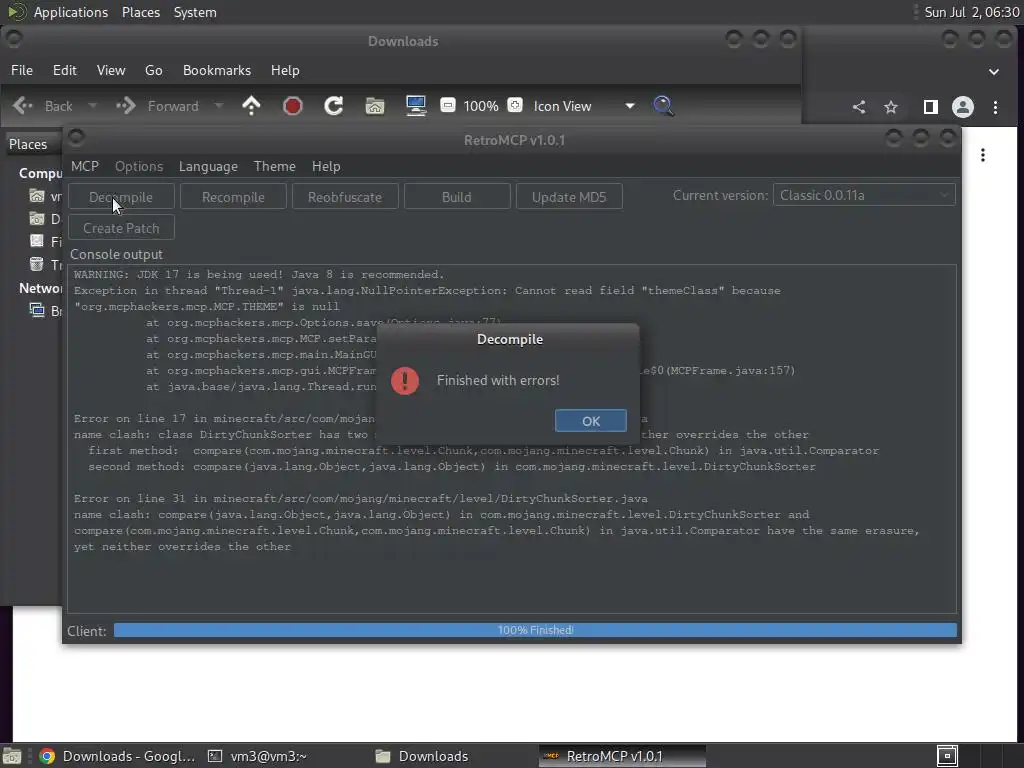Click the red error icon in dialog

tap(405, 381)
